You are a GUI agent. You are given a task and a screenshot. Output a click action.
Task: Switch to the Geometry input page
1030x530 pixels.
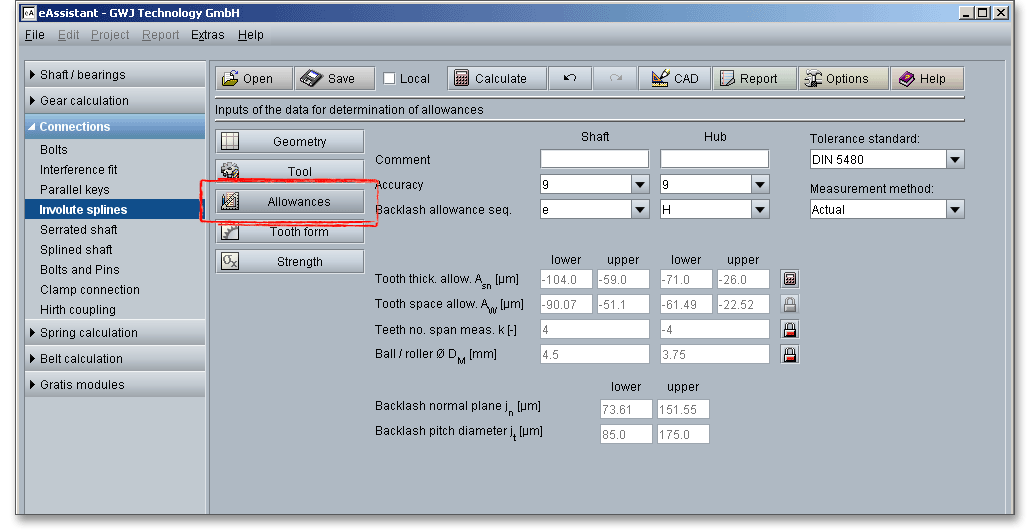point(290,142)
